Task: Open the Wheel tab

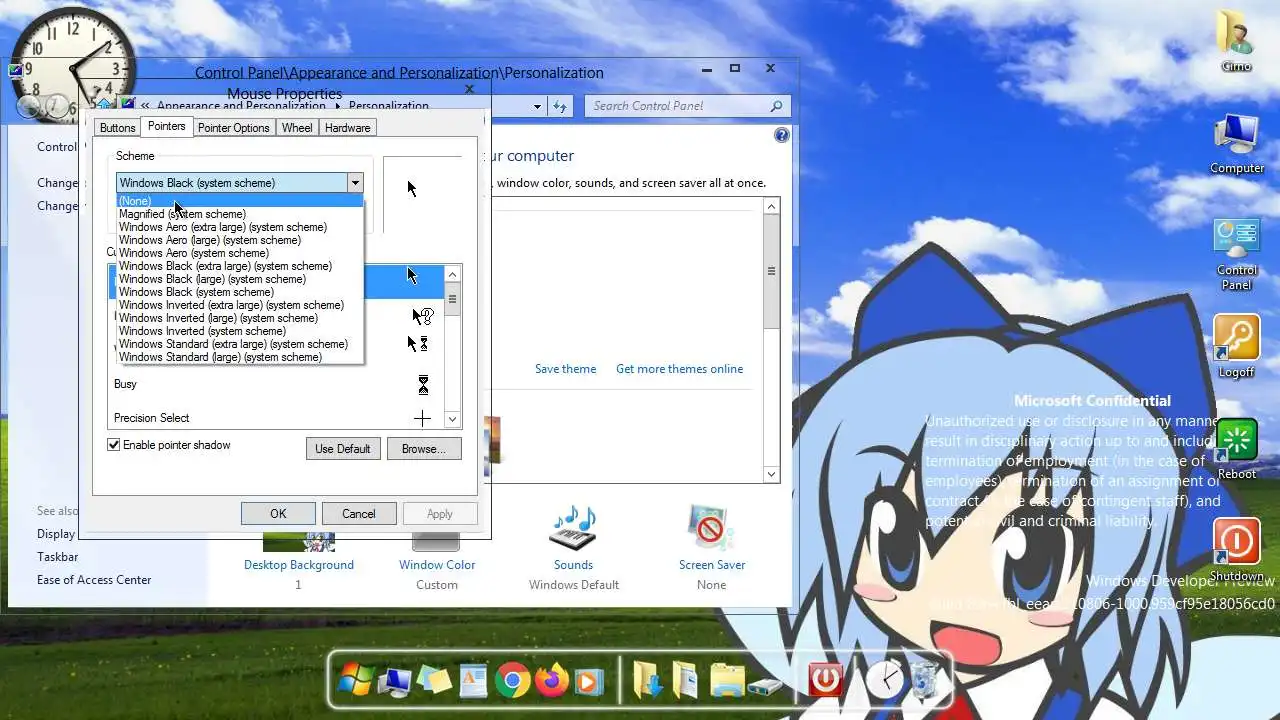Action: (x=297, y=128)
